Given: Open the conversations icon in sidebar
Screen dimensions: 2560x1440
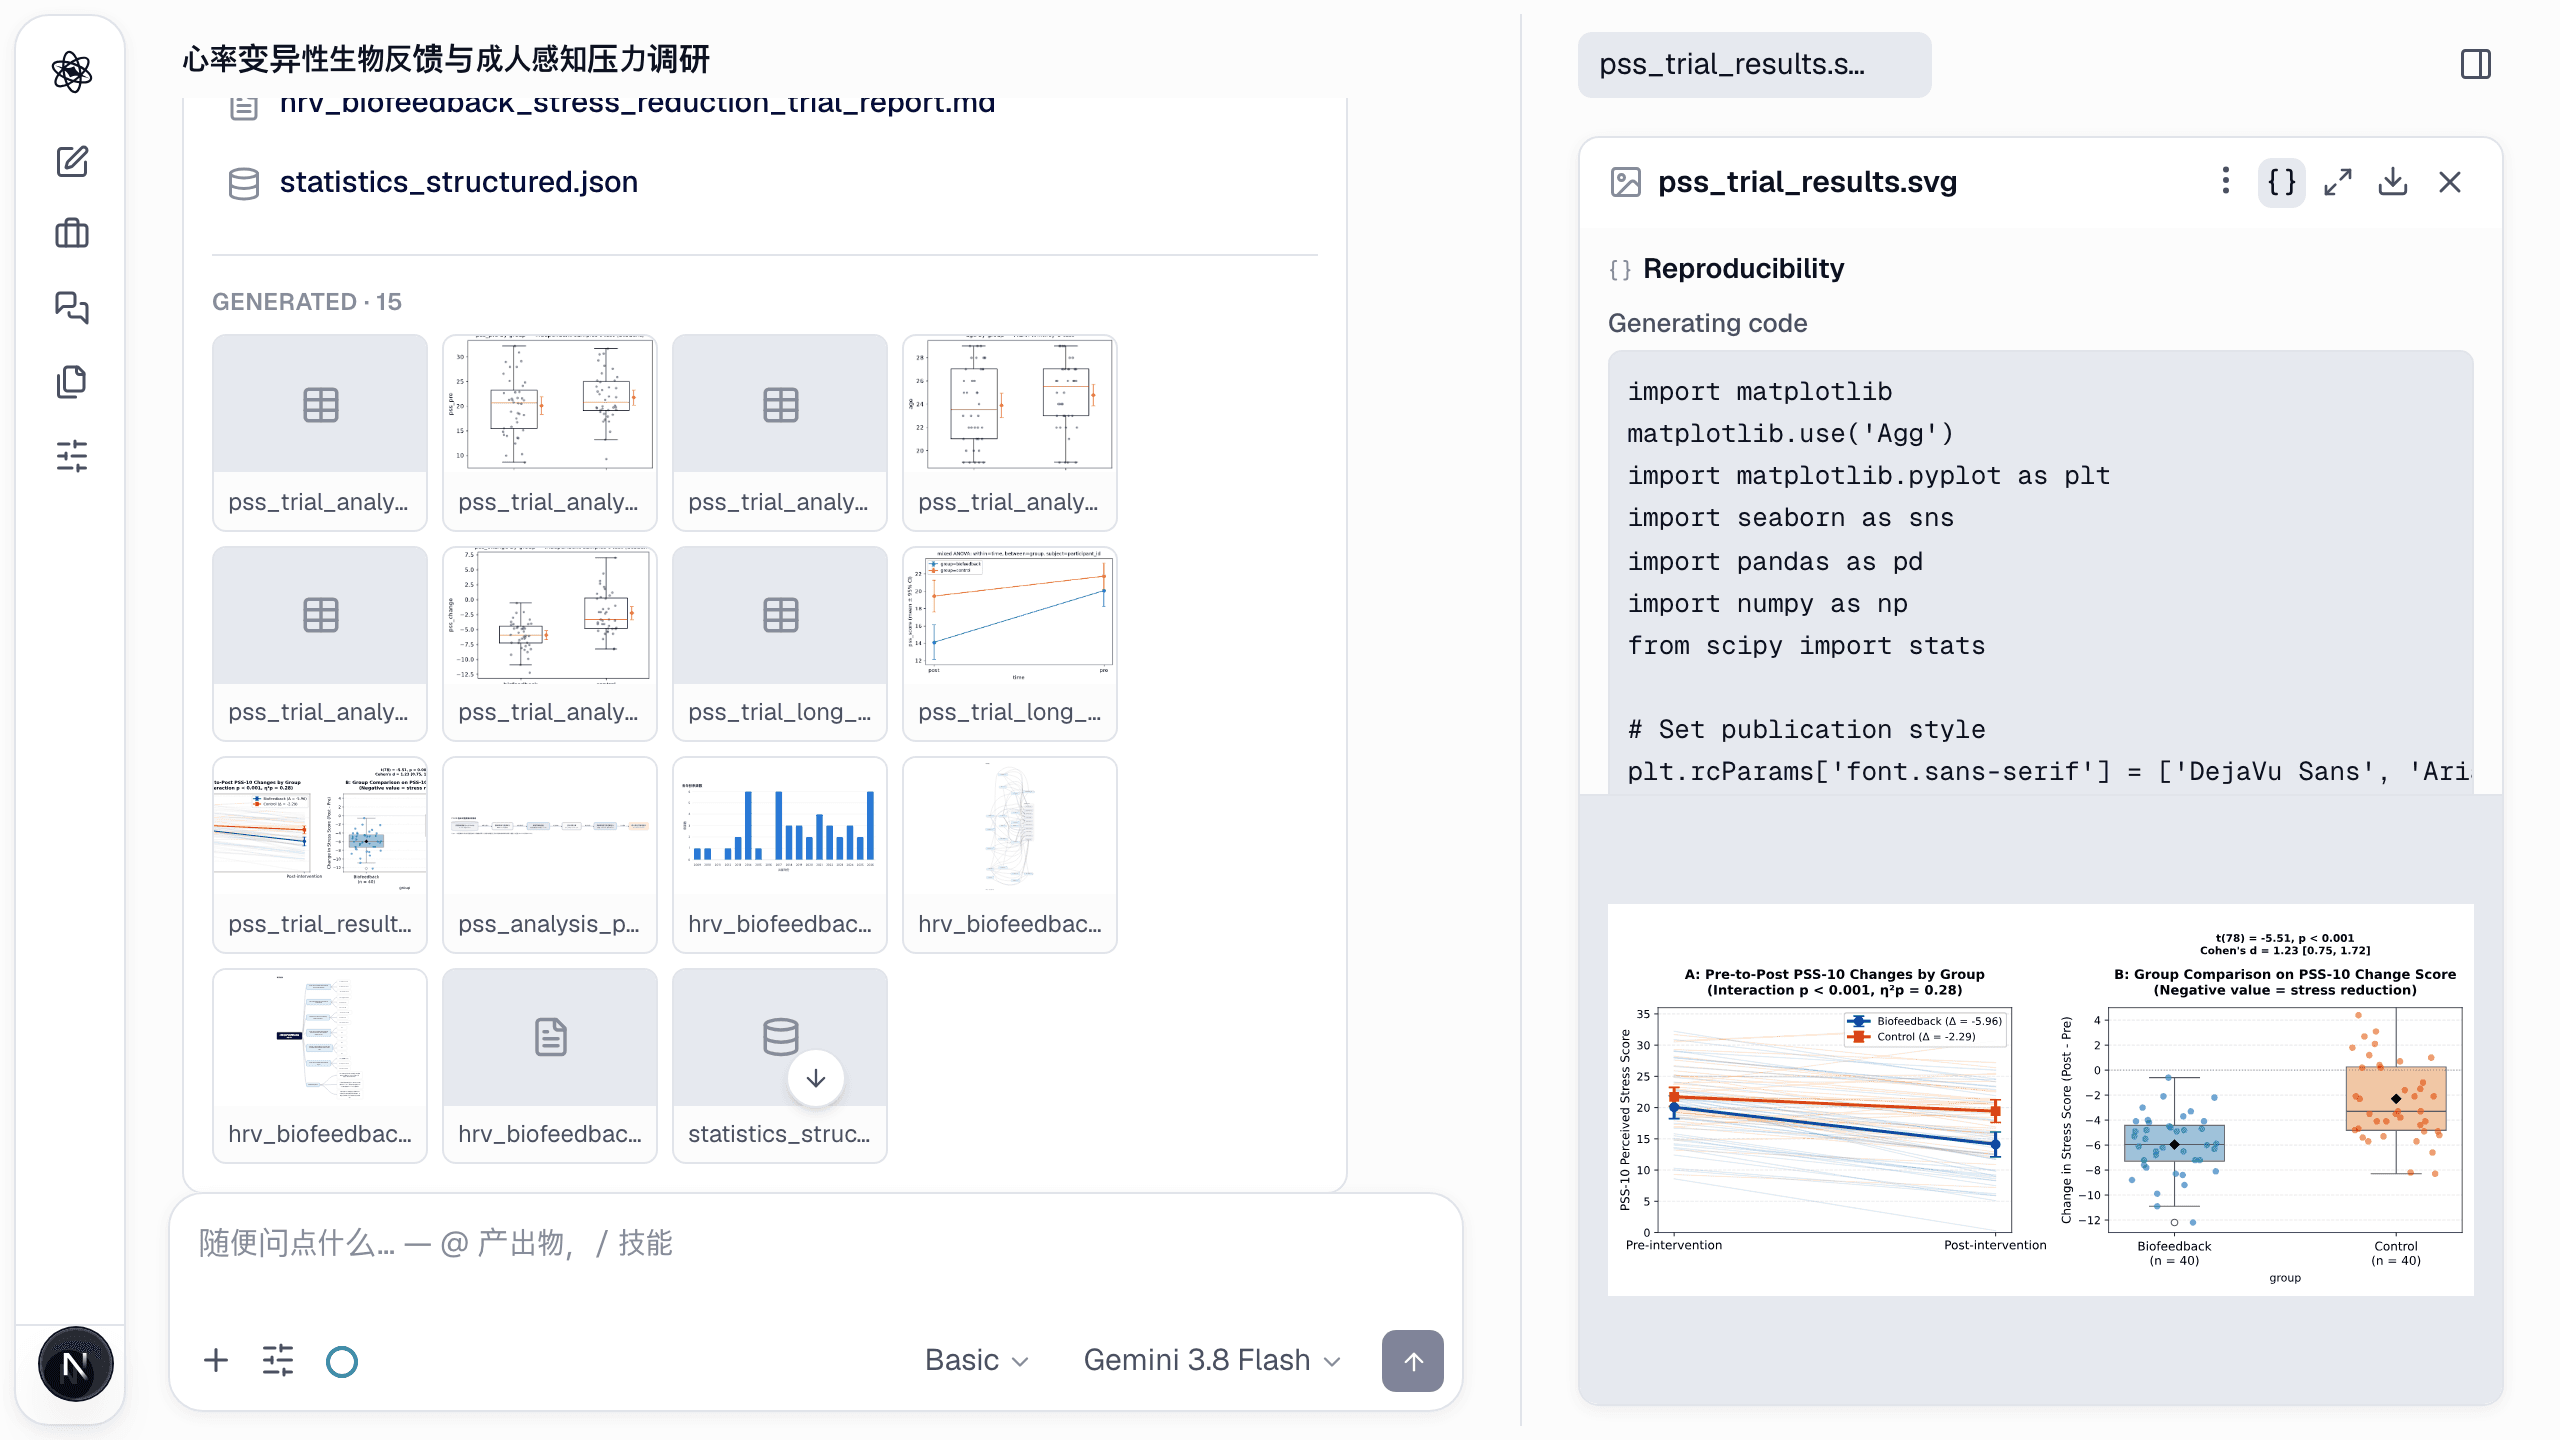Looking at the screenshot, I should (x=72, y=307).
